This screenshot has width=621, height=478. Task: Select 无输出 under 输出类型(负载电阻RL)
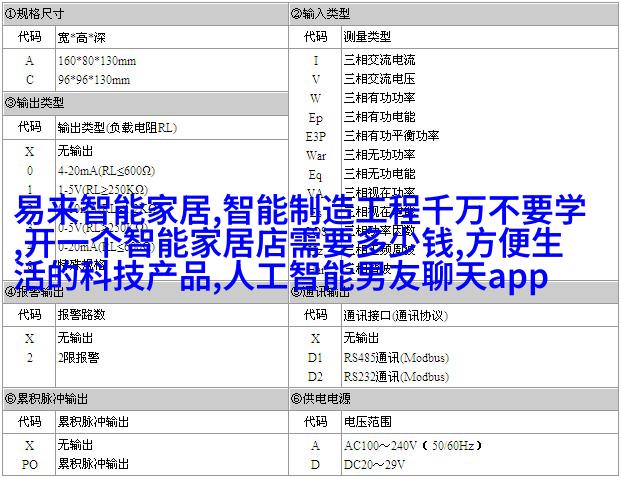75,151
